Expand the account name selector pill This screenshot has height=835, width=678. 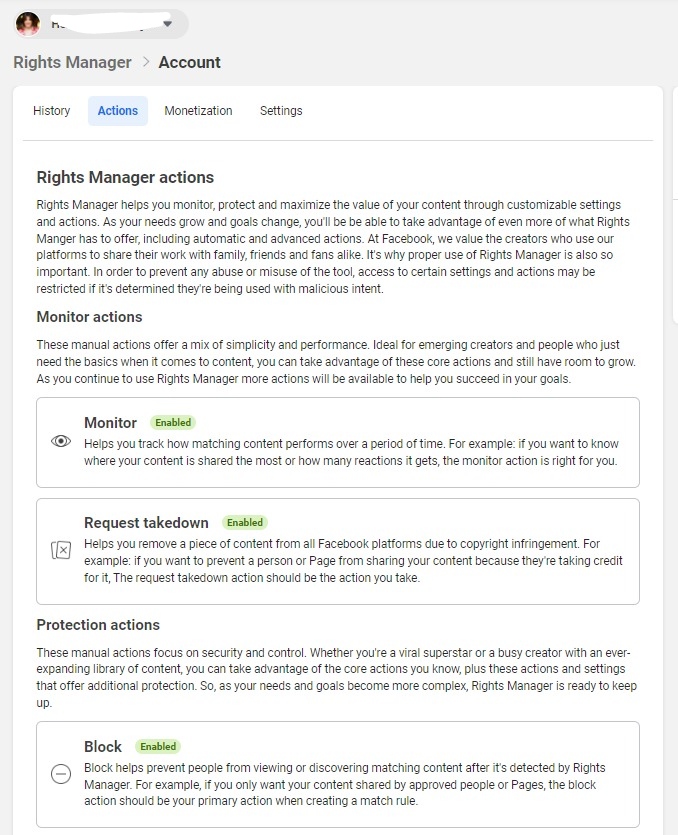tap(101, 24)
